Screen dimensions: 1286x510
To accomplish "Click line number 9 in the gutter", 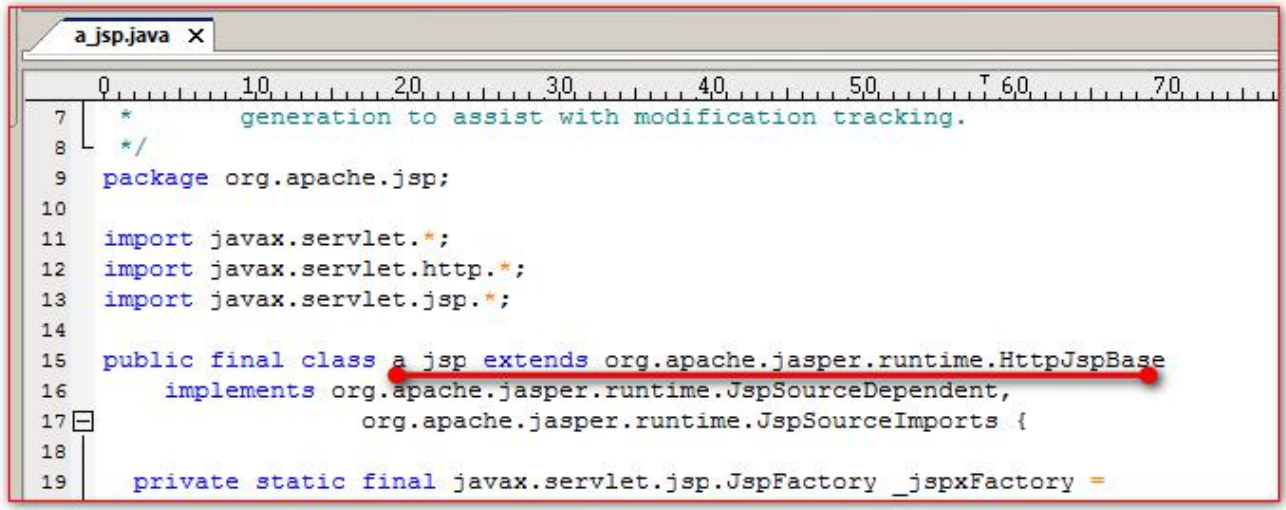I will [60, 179].
